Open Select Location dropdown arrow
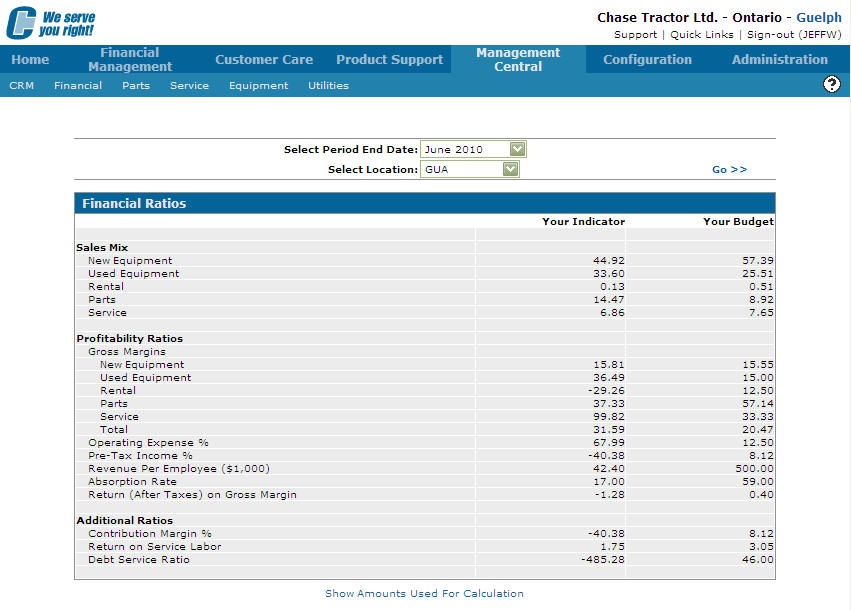This screenshot has width=851, height=610. click(x=510, y=169)
